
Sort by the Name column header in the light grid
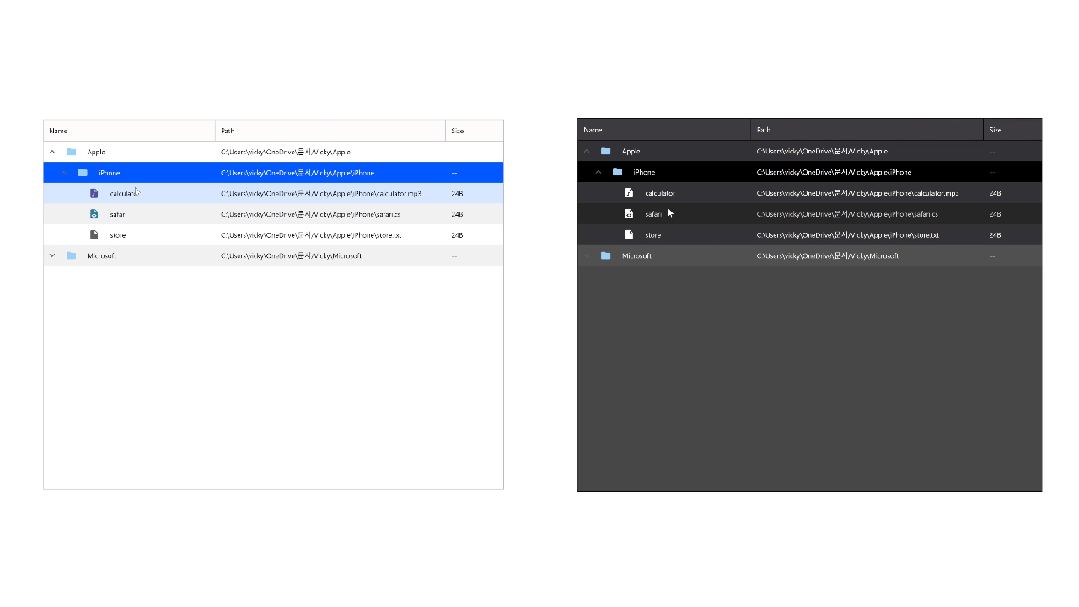point(129,131)
